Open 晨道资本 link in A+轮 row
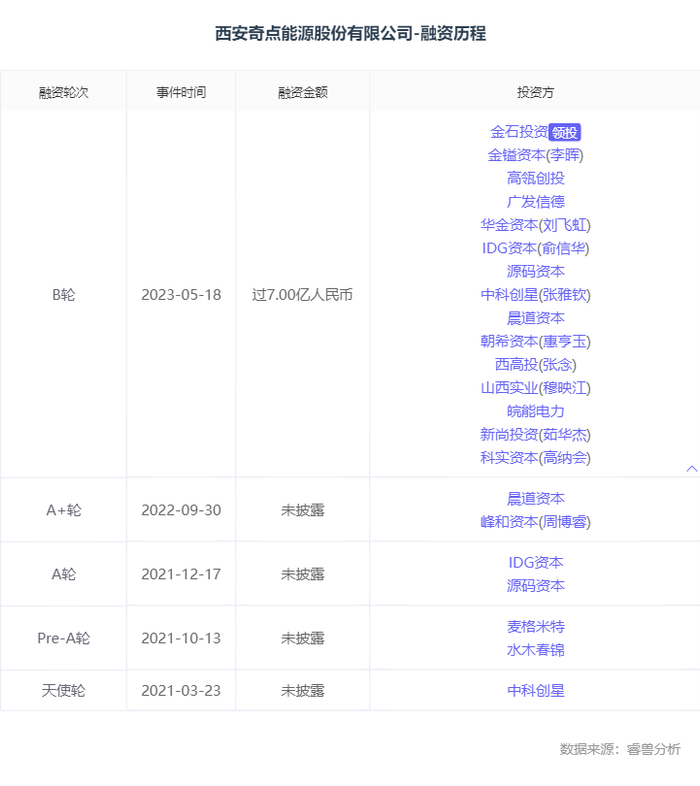Image resolution: width=700 pixels, height=786 pixels. [x=536, y=499]
